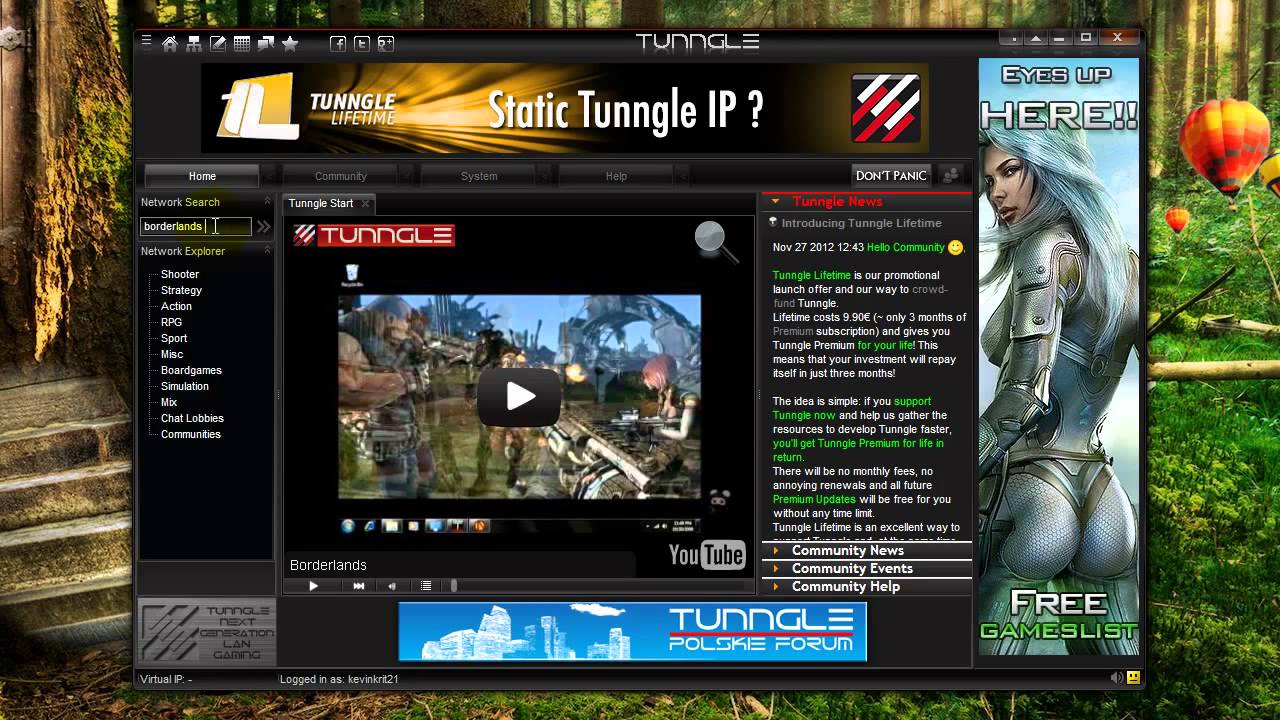Close the Tunngle Start tab
Image resolution: width=1280 pixels, height=720 pixels.
click(x=365, y=203)
